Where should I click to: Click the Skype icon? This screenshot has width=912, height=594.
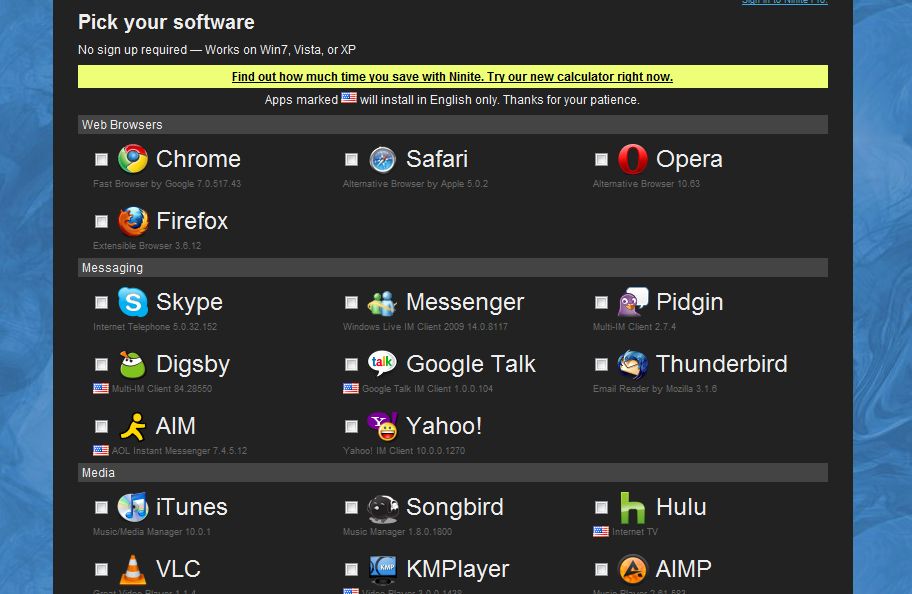(x=133, y=302)
